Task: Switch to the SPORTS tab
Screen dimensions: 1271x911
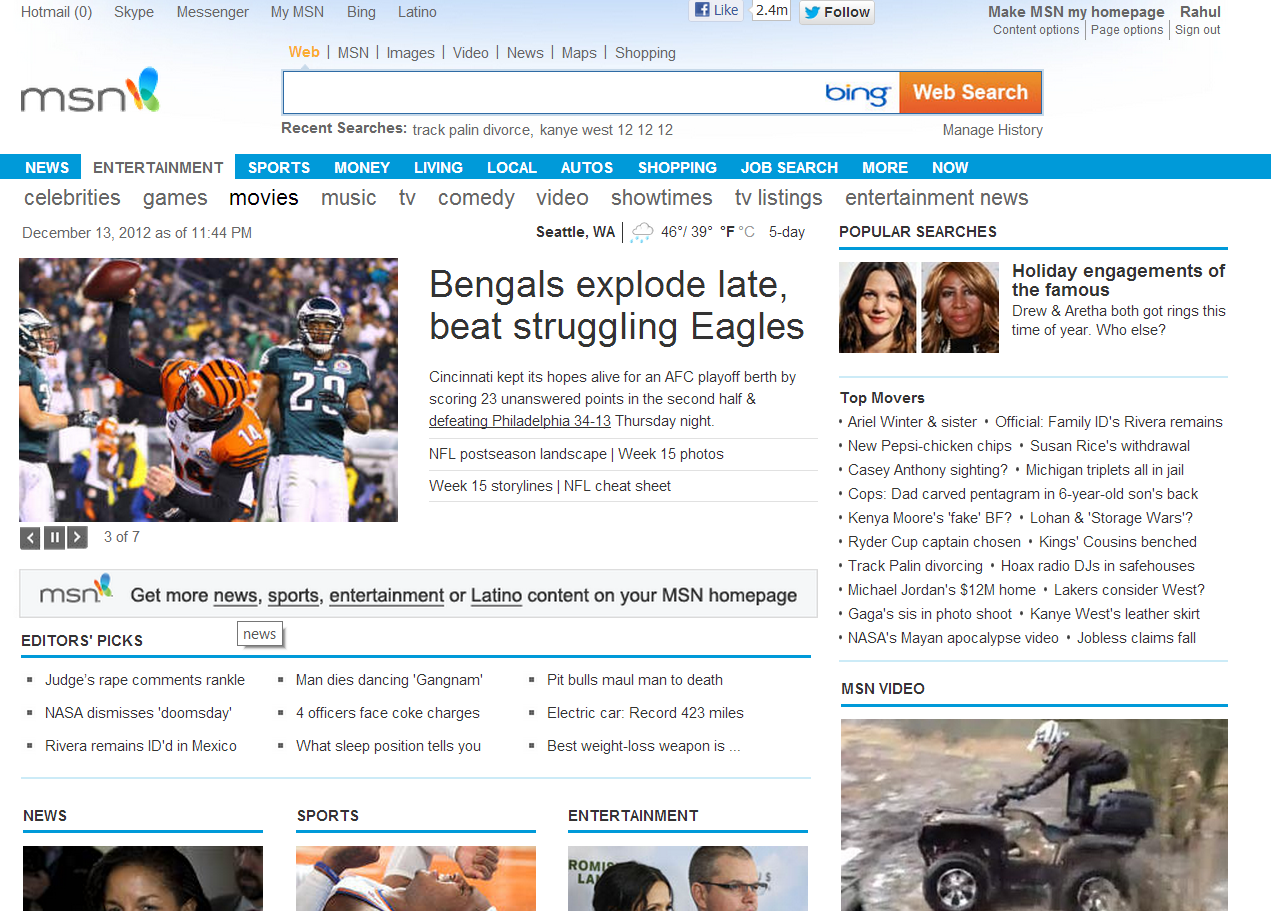Action: (279, 167)
